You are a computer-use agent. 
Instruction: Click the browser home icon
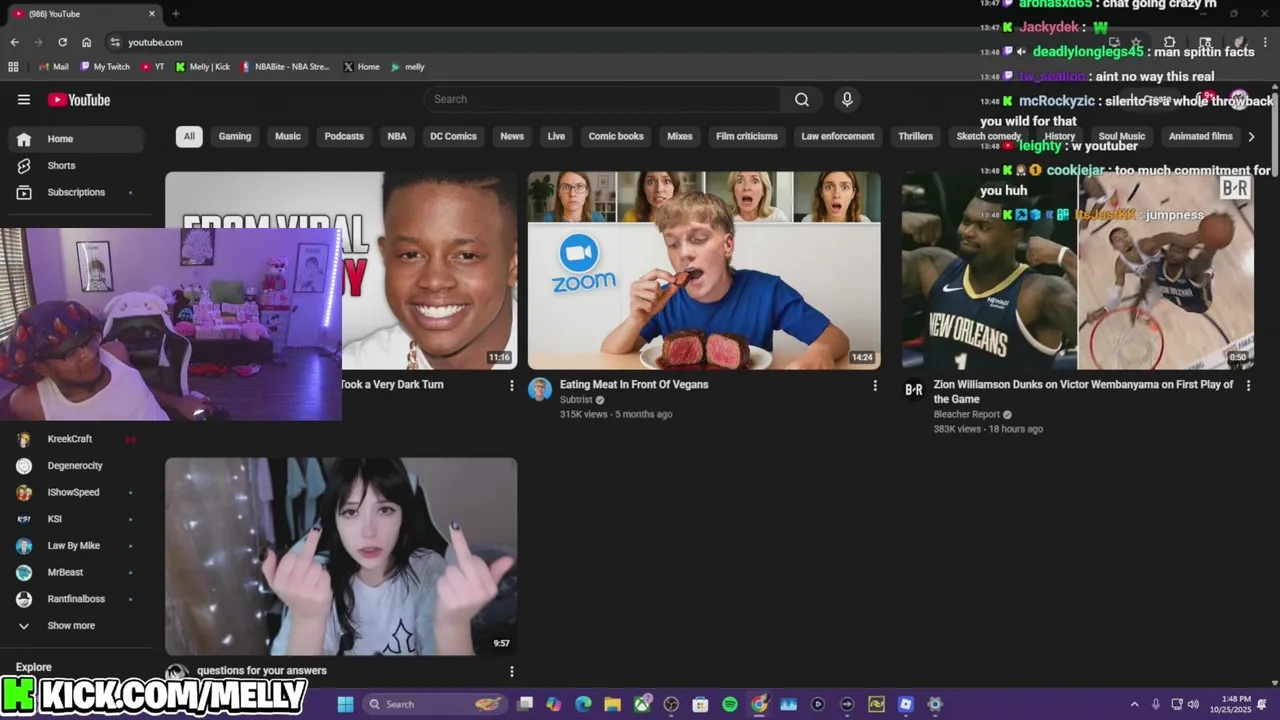pyautogui.click(x=86, y=42)
